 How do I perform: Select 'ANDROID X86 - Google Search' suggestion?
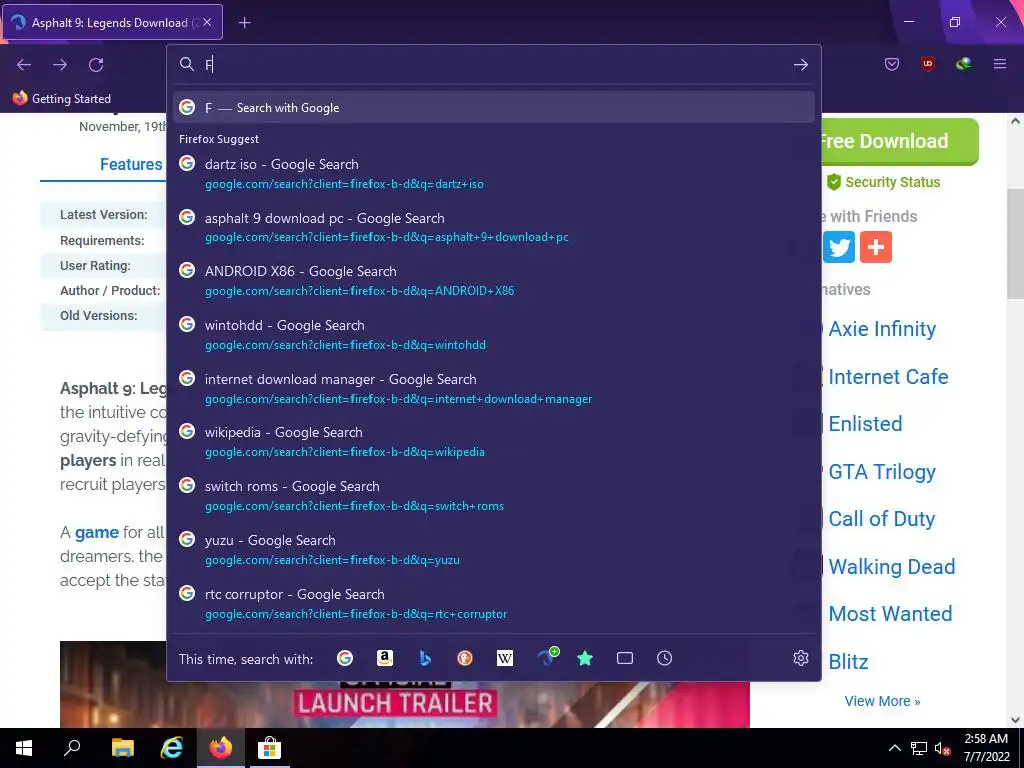(x=494, y=281)
